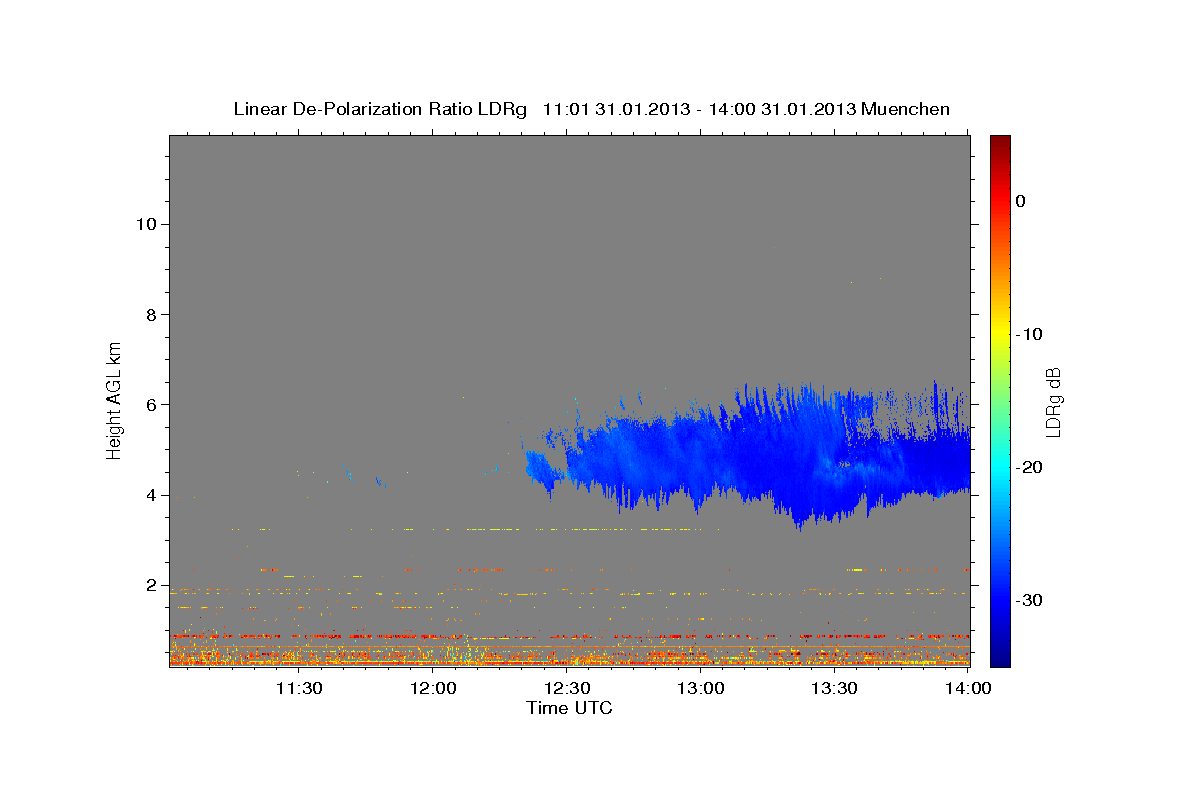
Task: Click the colorbar value -10
Action: [x=1029, y=334]
